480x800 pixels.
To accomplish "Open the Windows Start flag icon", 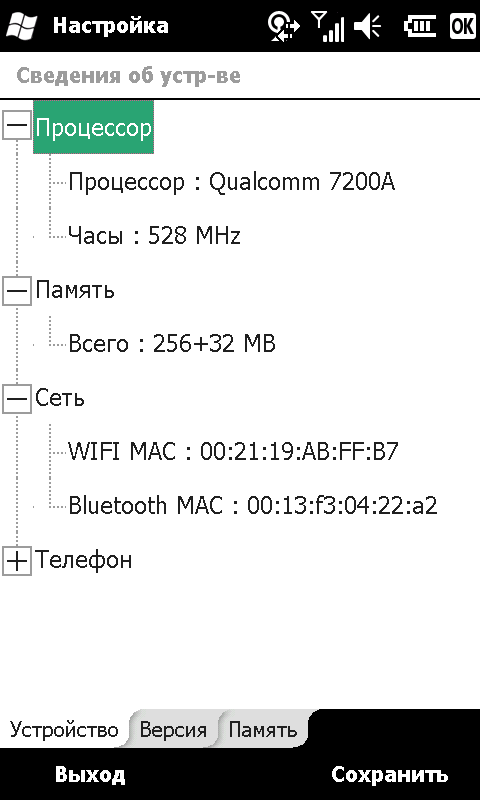I will (19, 26).
